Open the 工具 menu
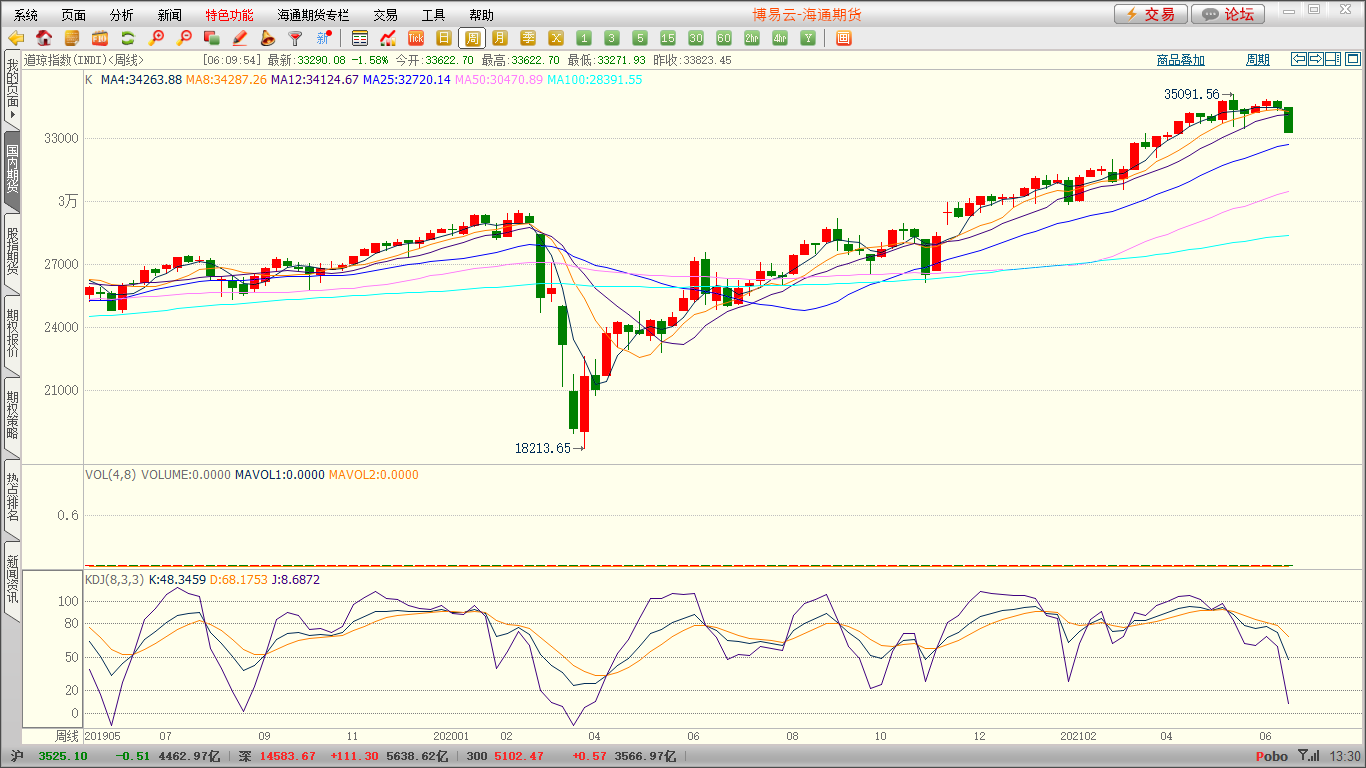 (433, 15)
